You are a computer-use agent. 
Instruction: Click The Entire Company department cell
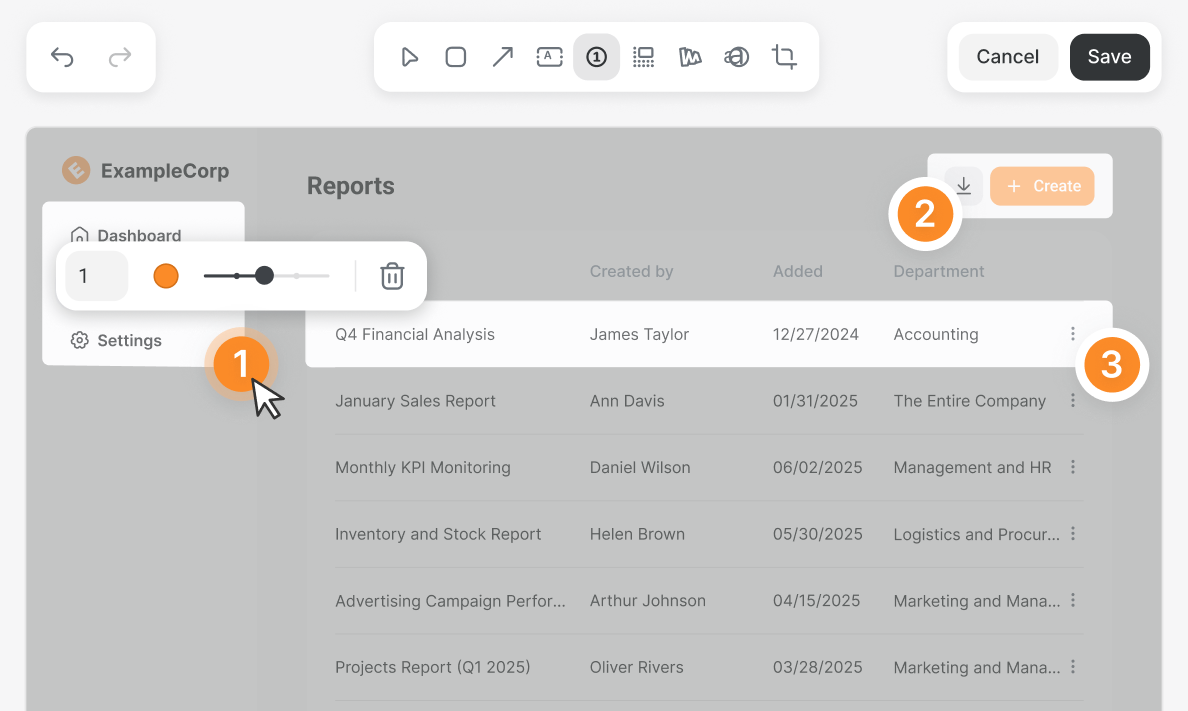coord(970,401)
